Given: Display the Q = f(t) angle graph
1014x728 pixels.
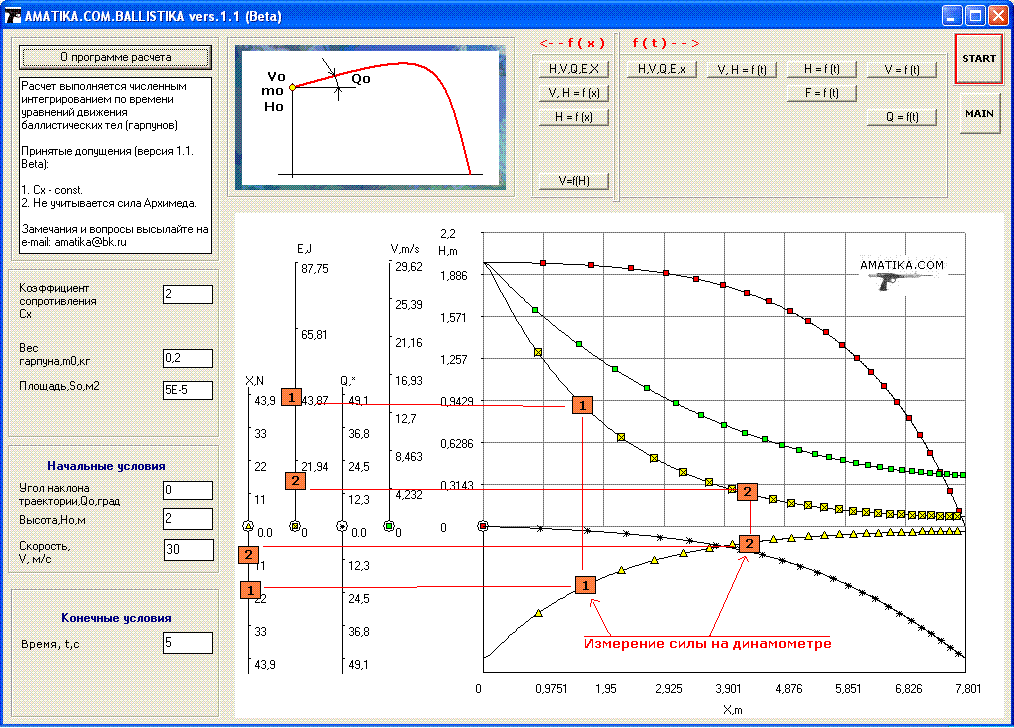Looking at the screenshot, I should 902,117.
